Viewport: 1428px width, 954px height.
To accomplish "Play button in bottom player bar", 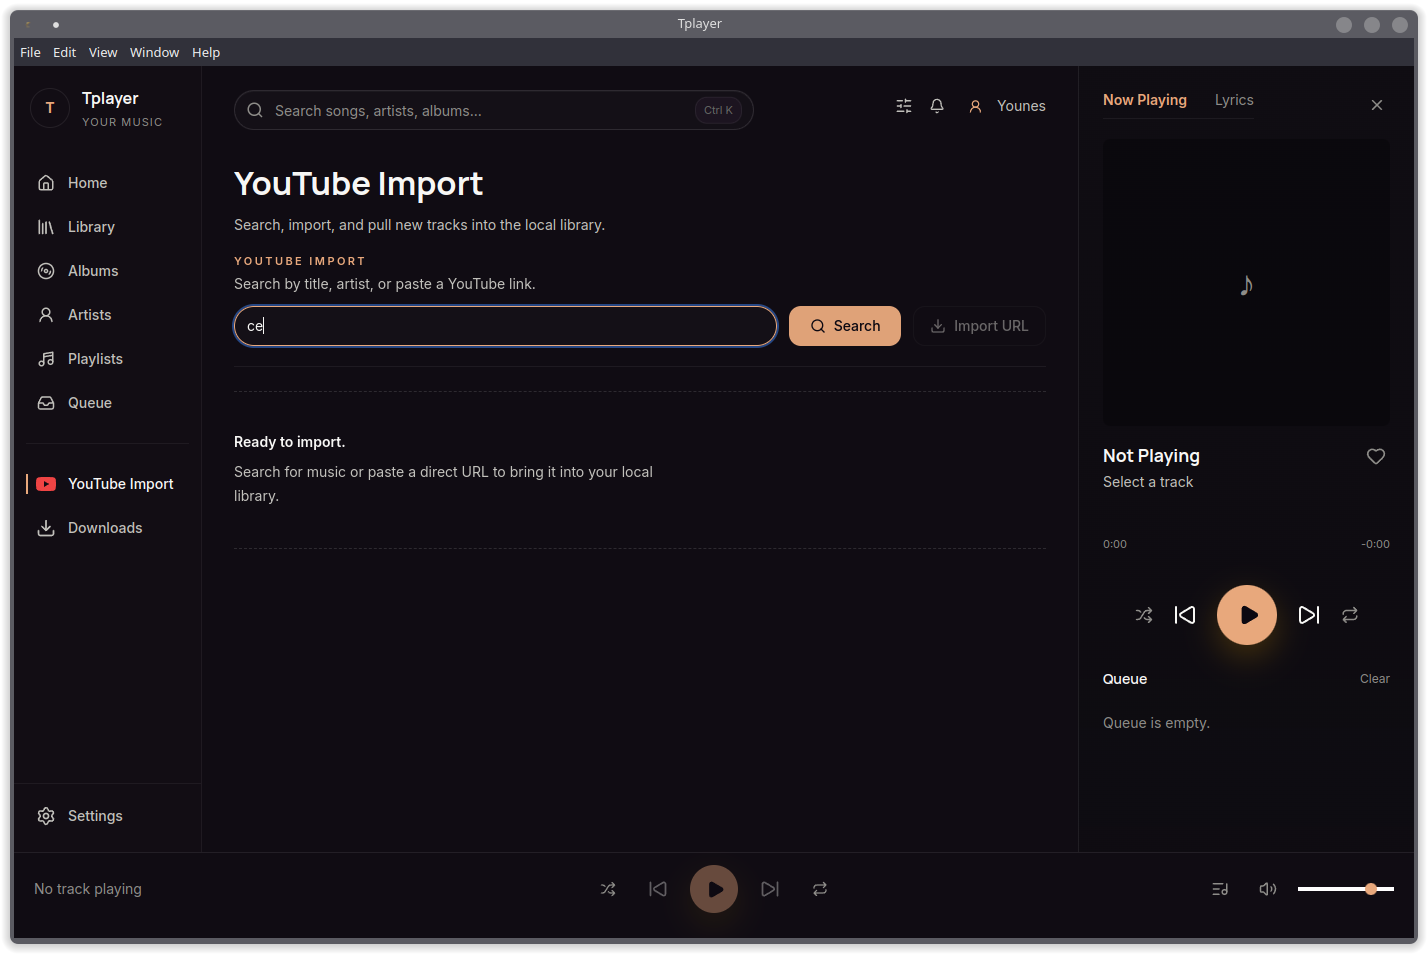I will pyautogui.click(x=714, y=889).
